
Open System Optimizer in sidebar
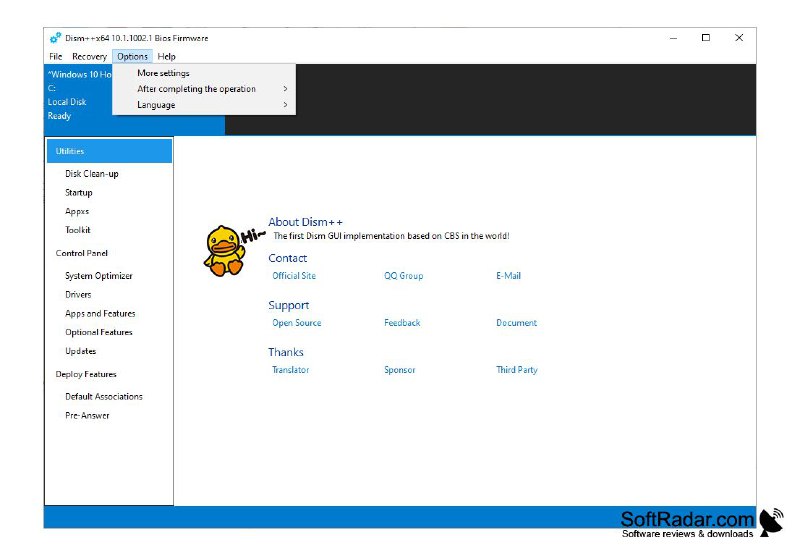coord(99,276)
